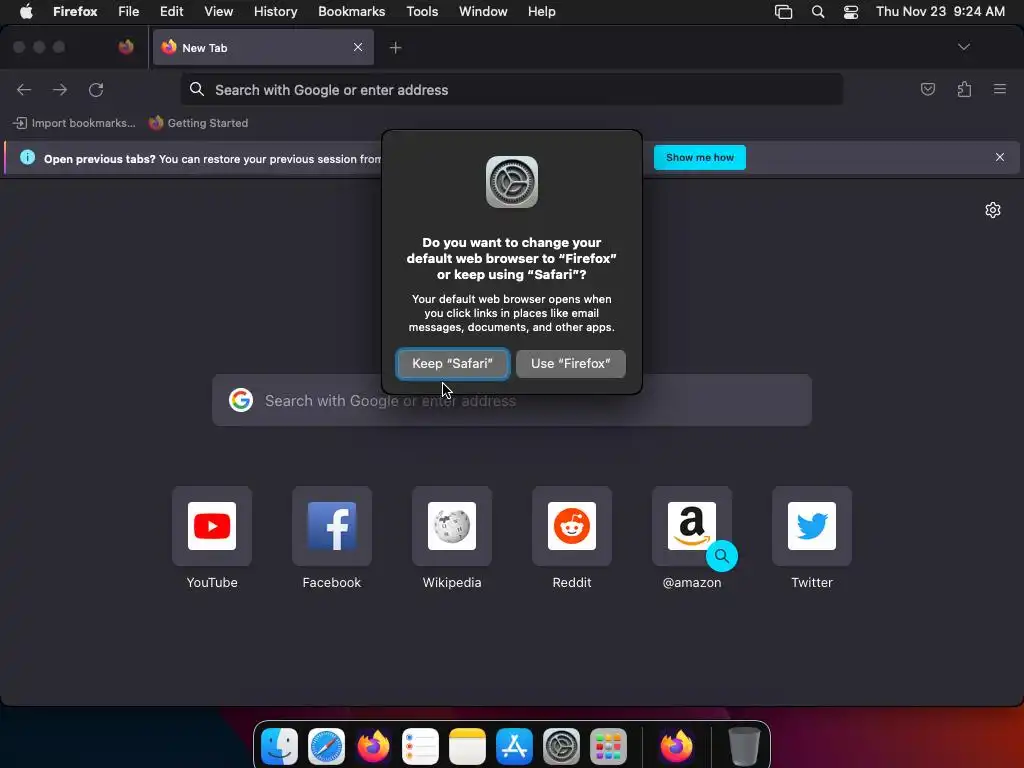Open the View menu
The height and width of the screenshot is (768, 1024).
pos(219,12)
